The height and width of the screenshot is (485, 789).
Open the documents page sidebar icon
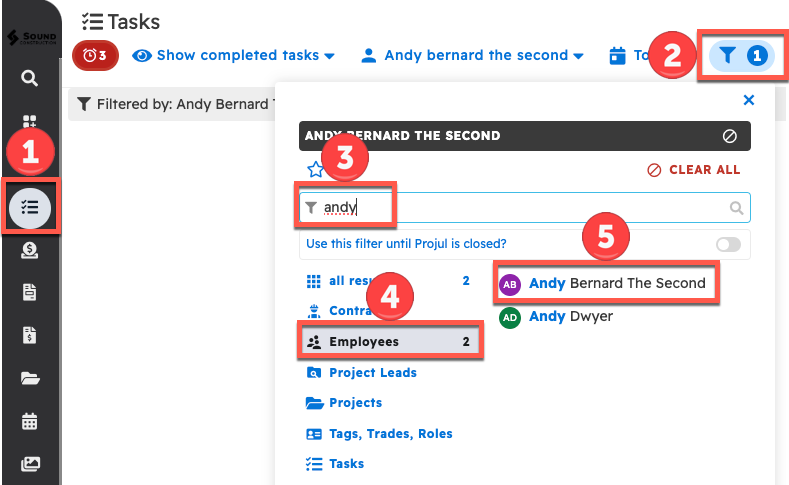(x=30, y=292)
